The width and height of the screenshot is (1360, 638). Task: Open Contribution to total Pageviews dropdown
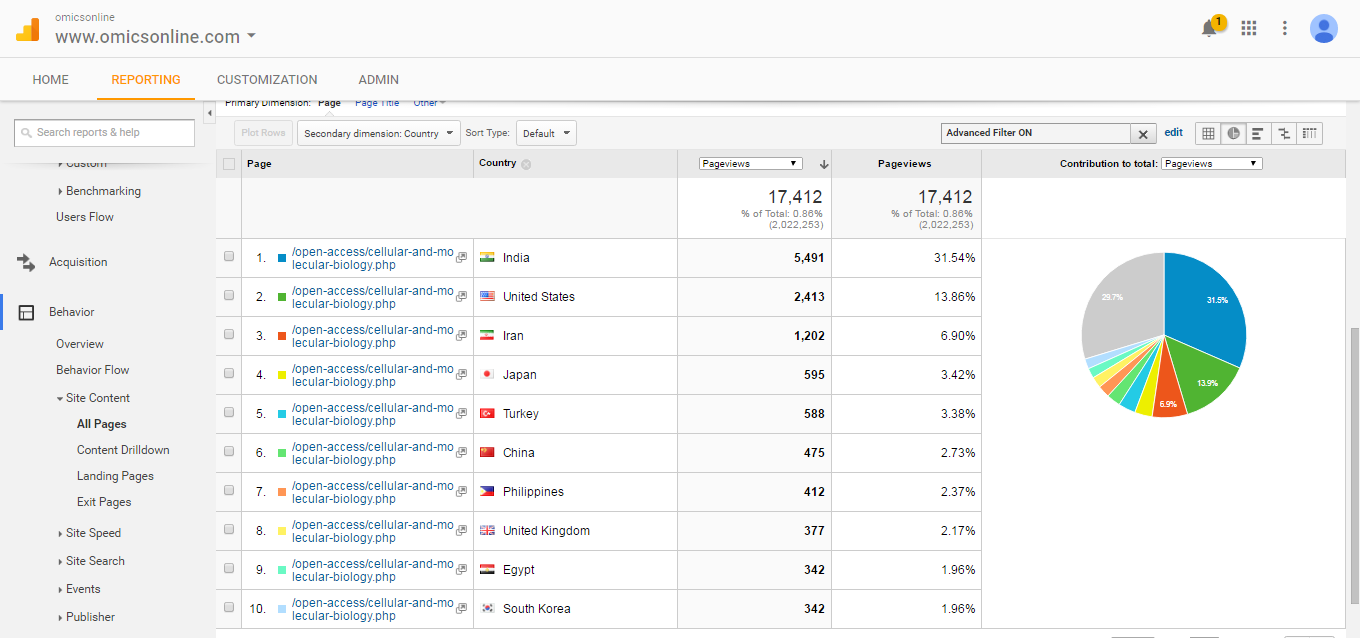point(1211,163)
